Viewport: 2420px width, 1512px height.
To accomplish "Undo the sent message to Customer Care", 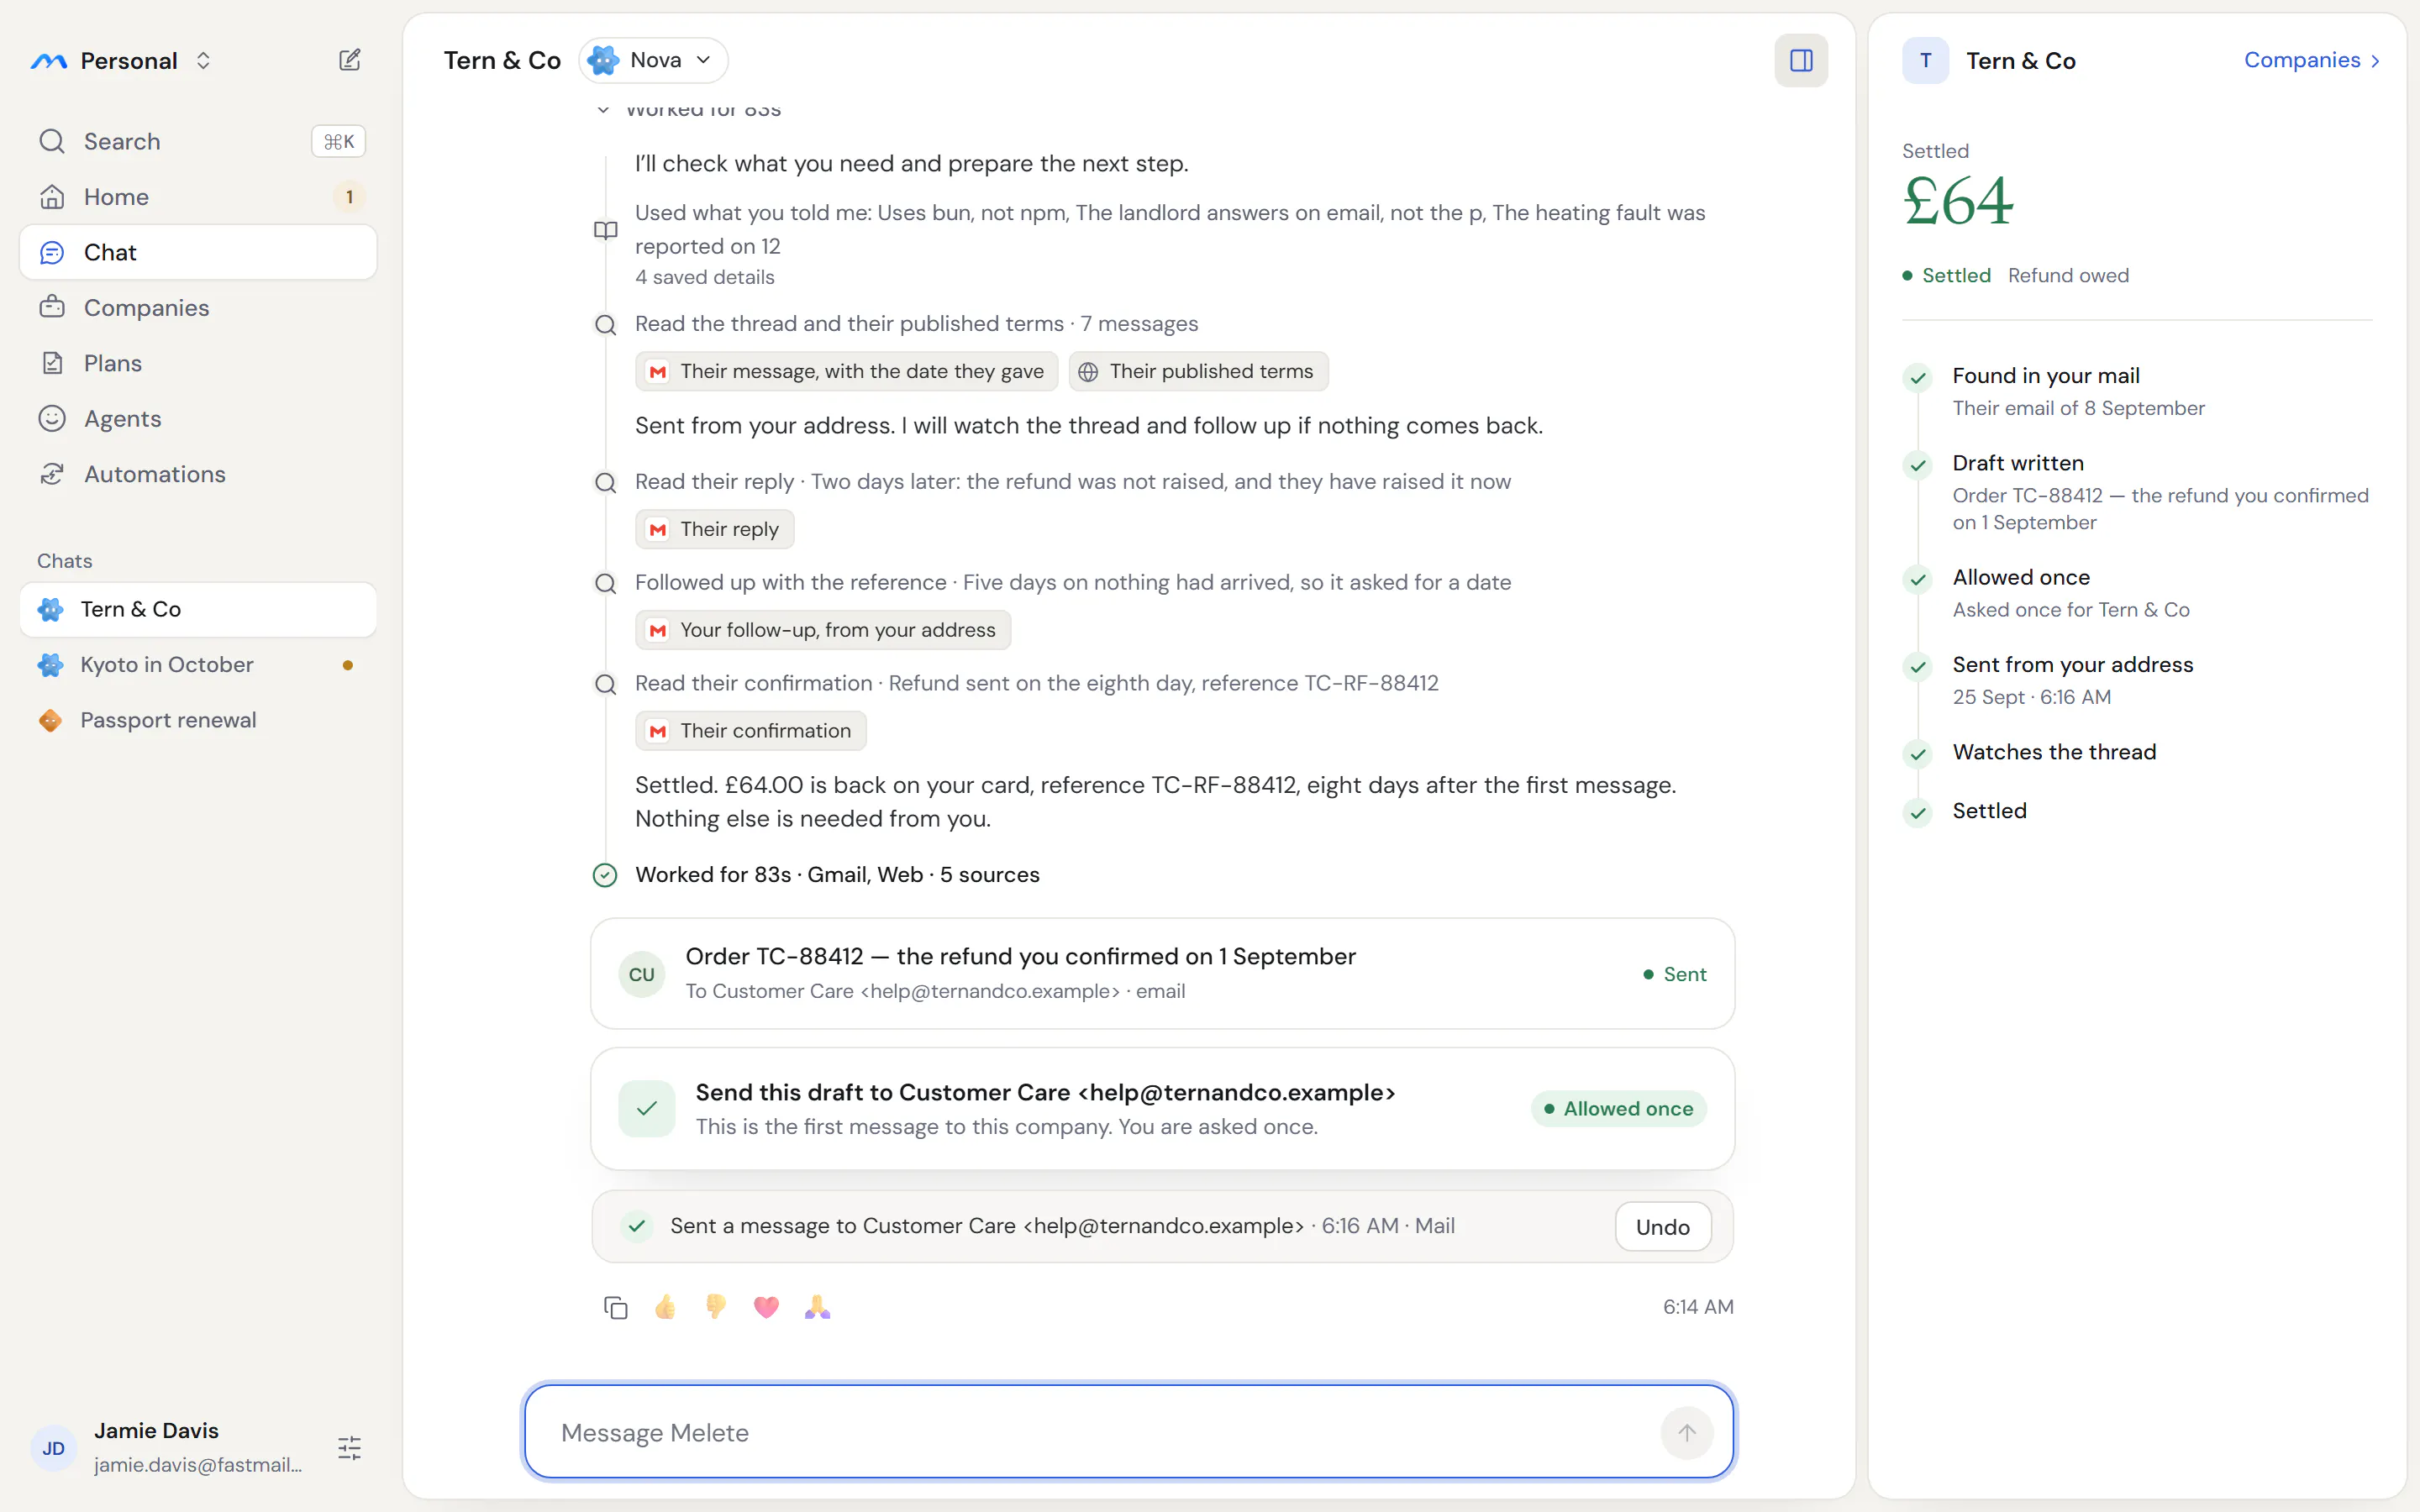I will click(1662, 1227).
